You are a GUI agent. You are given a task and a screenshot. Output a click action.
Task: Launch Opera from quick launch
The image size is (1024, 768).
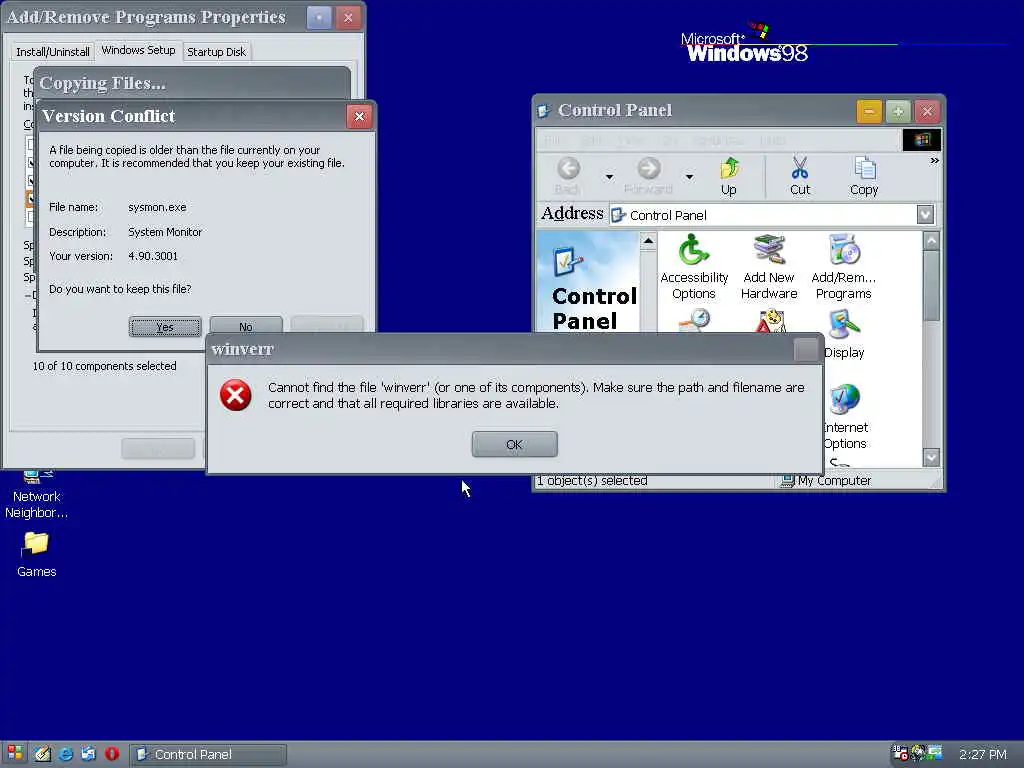click(112, 754)
